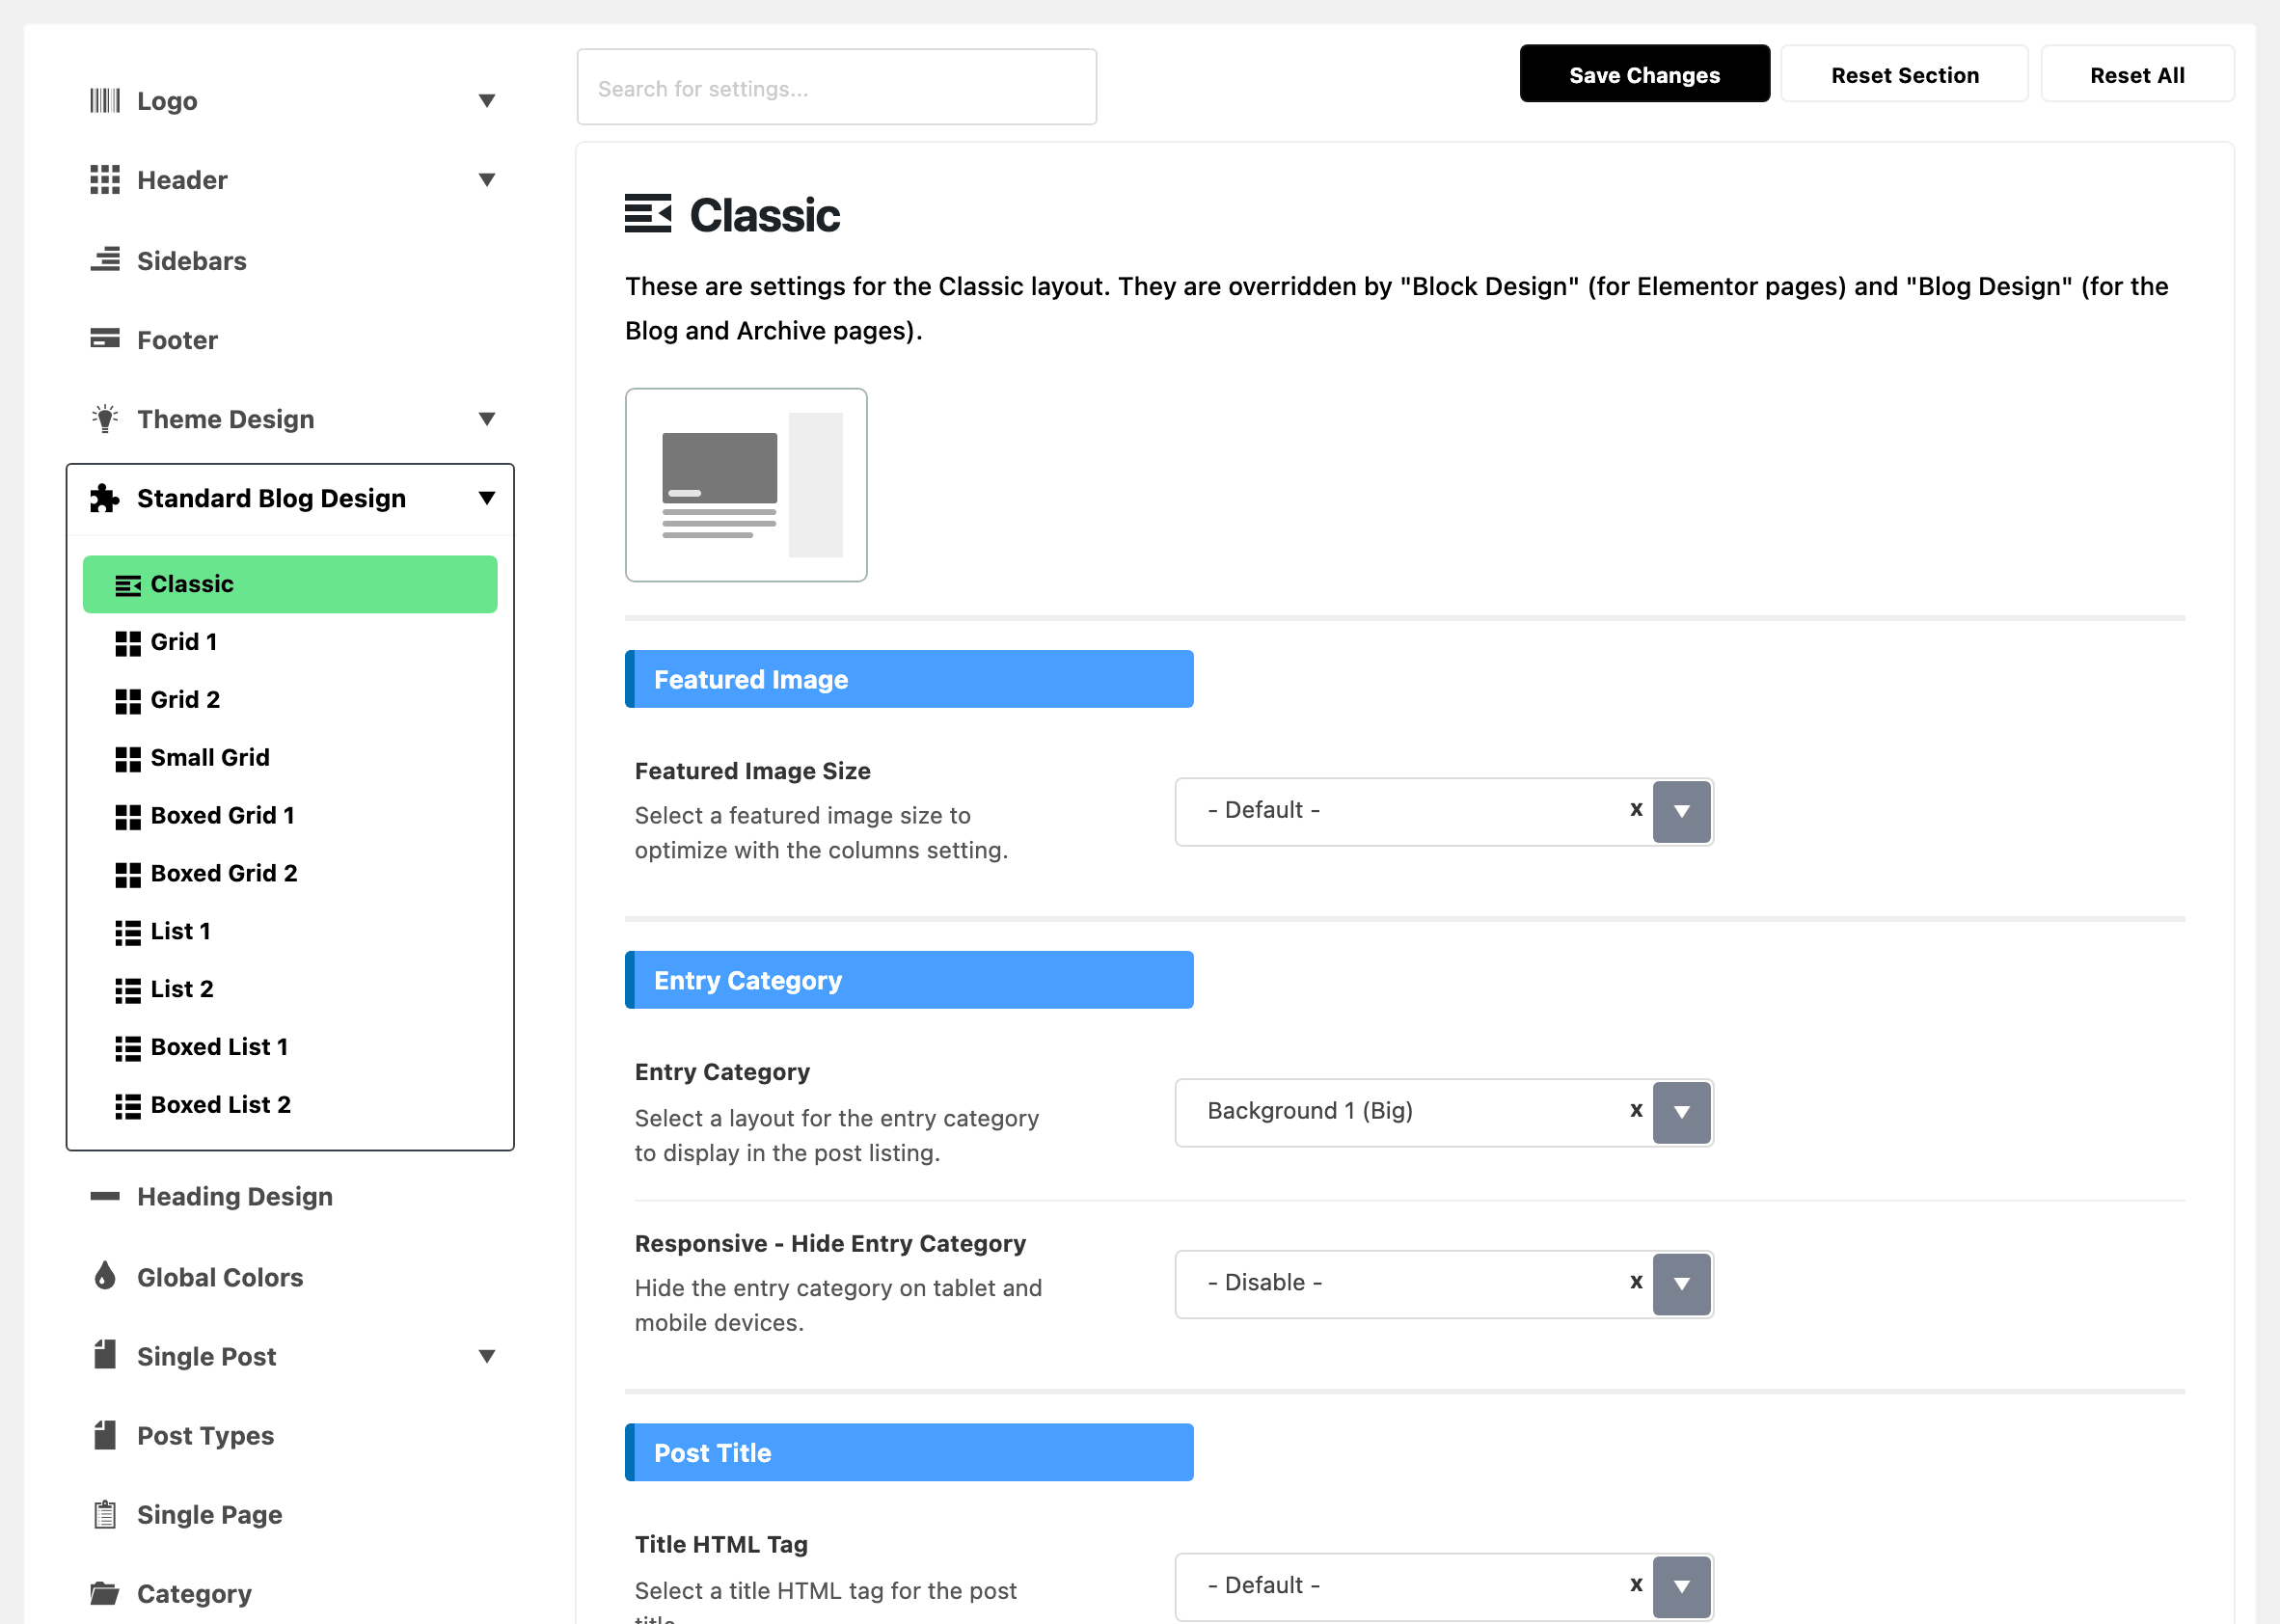Click the Logo barcode icon

tap(105, 101)
